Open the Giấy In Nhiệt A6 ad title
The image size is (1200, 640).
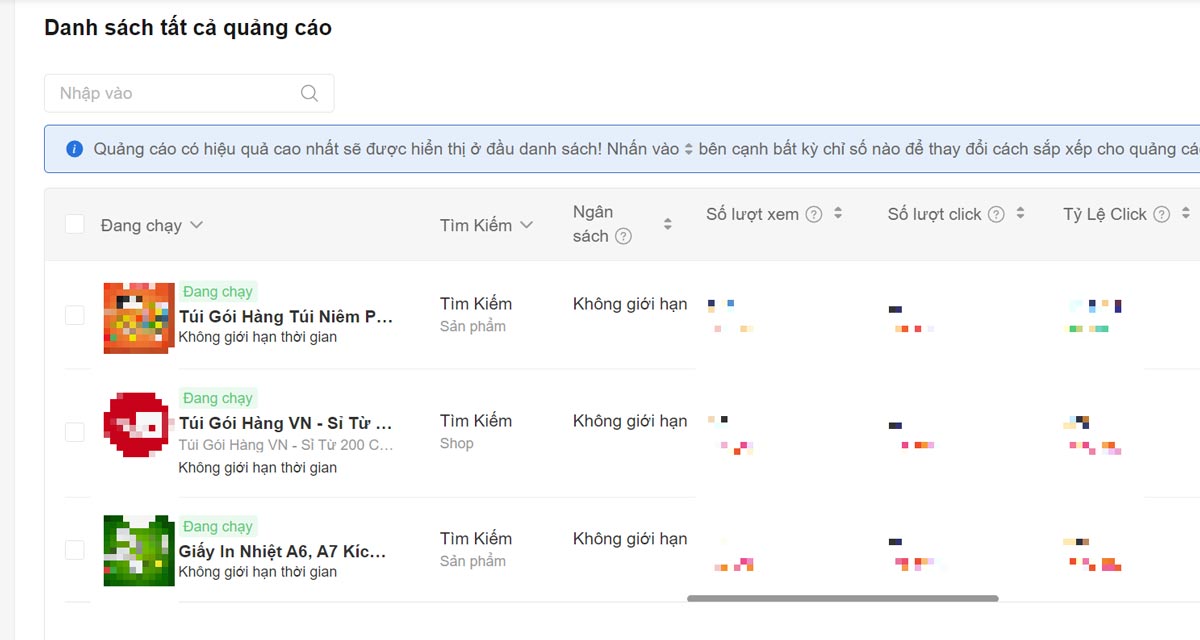(x=283, y=551)
